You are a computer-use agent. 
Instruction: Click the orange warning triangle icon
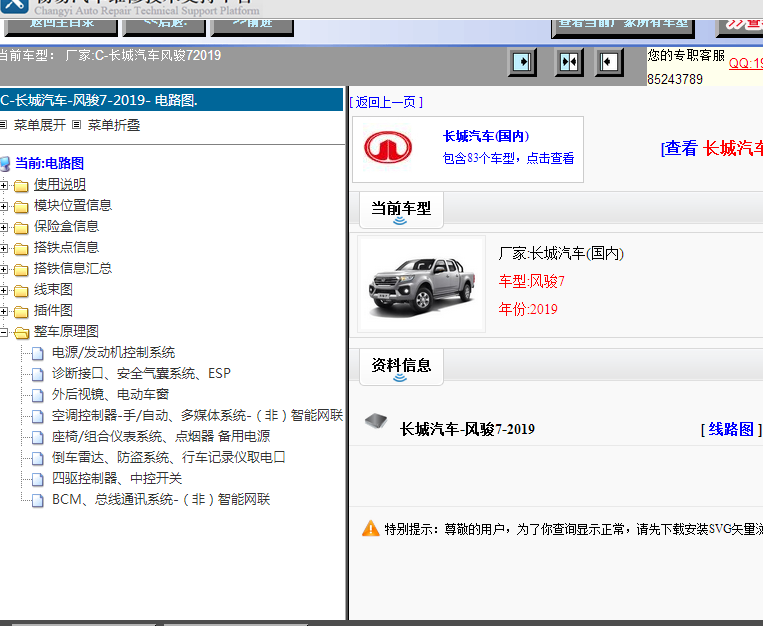371,529
